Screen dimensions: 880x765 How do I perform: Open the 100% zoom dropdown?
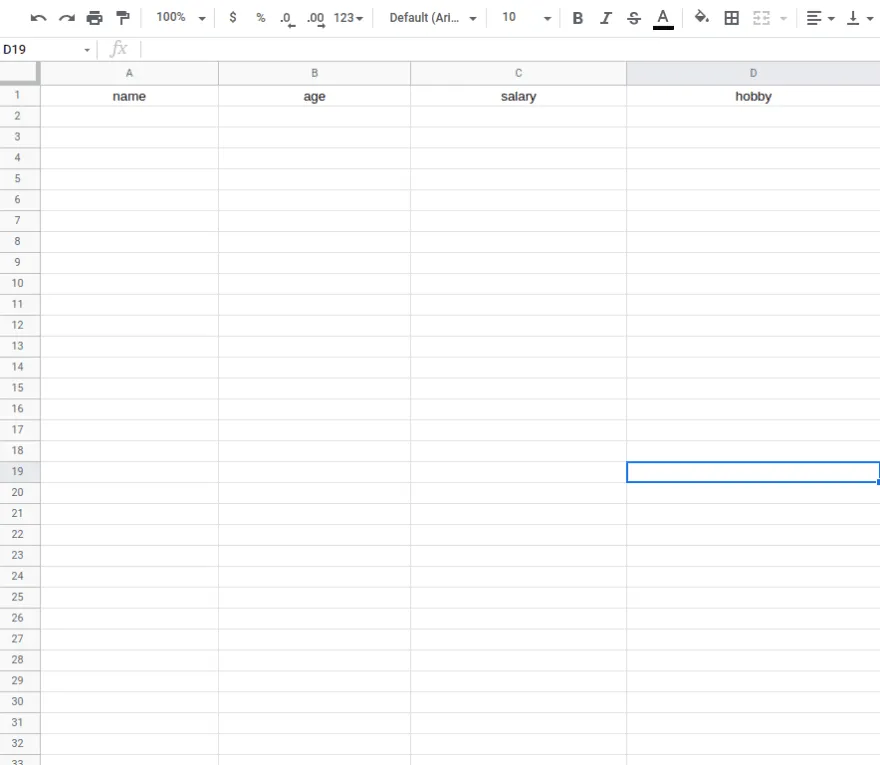coord(181,18)
